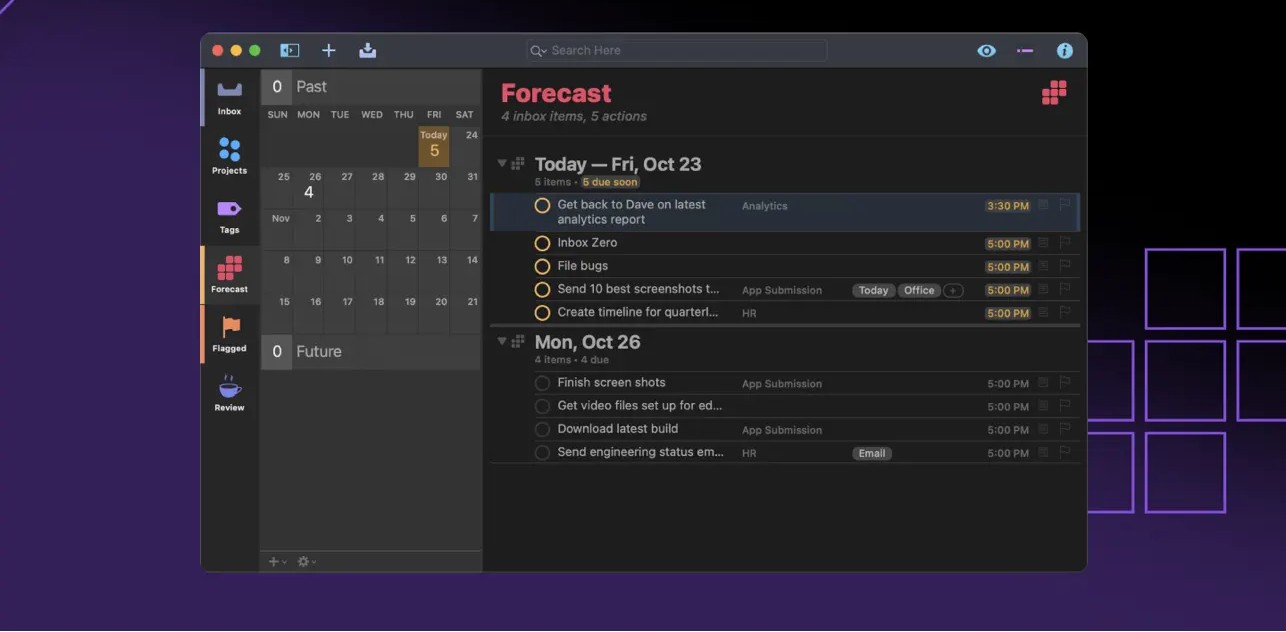Add a tag with the plus pill beside Office

point(953,290)
